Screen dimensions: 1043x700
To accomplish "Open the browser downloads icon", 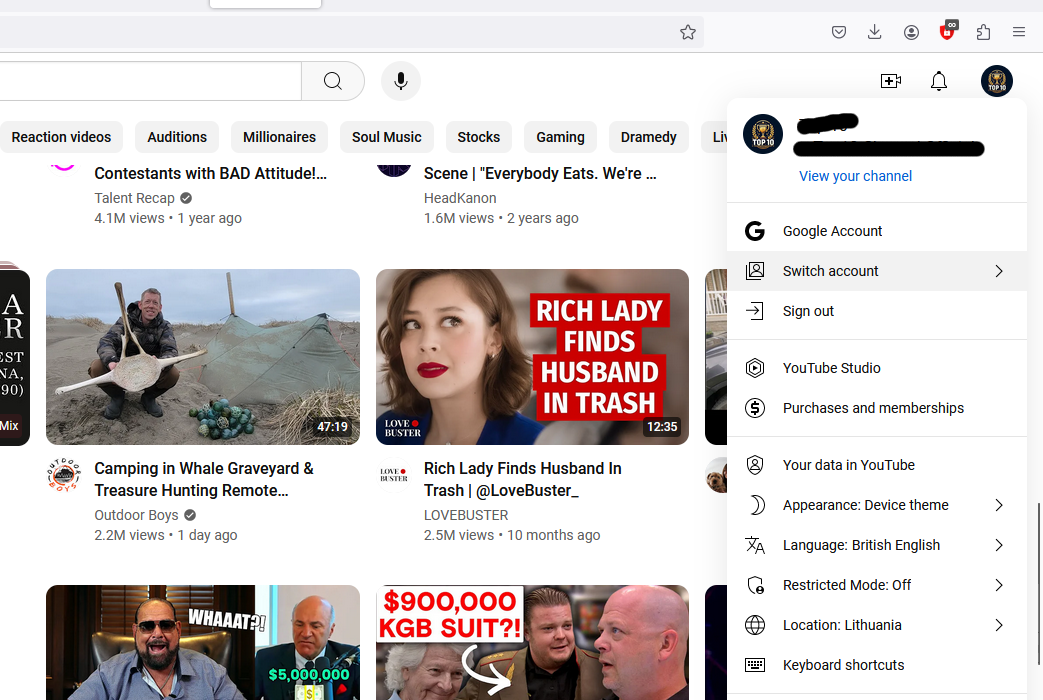I will (874, 31).
